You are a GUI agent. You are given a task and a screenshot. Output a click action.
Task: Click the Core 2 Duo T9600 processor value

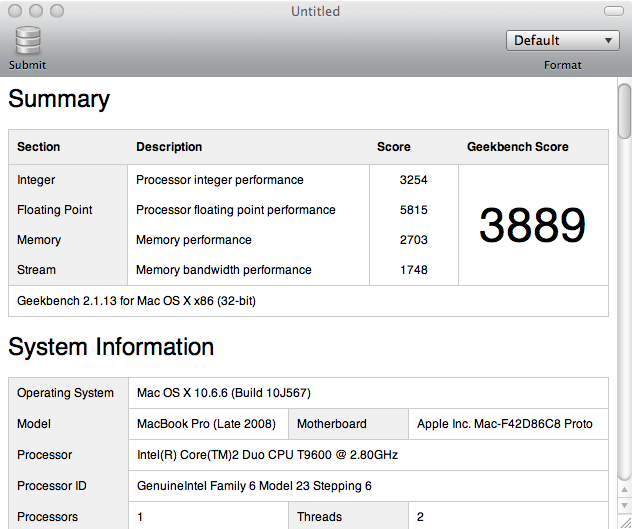click(267, 455)
